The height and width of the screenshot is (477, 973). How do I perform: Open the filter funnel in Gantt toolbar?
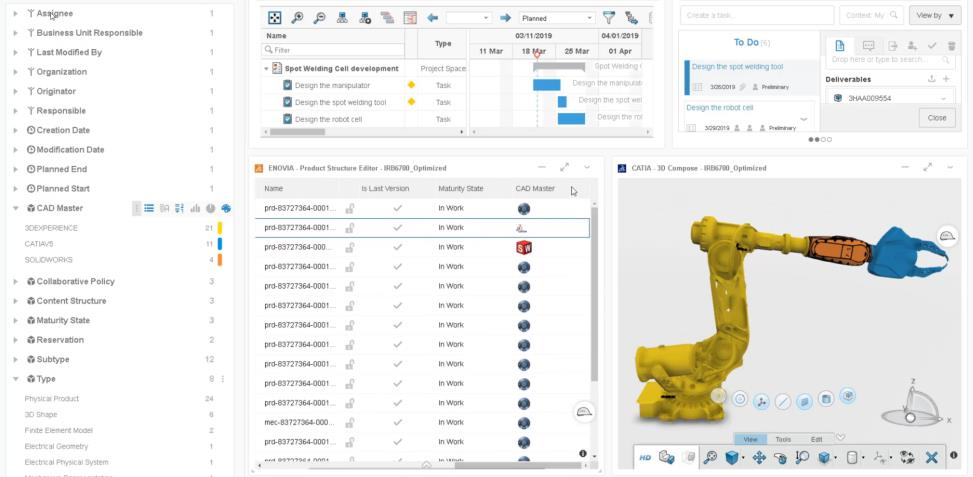click(x=609, y=18)
